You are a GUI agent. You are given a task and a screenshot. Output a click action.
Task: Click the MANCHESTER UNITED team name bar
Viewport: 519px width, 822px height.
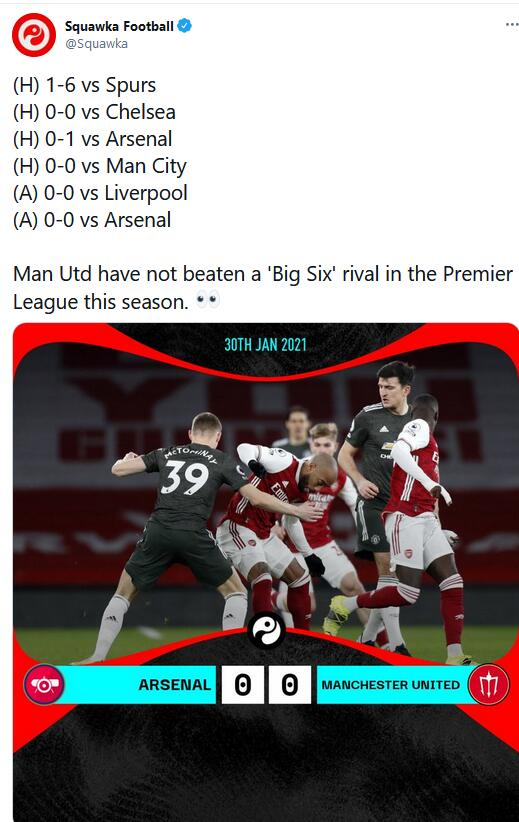point(394,685)
